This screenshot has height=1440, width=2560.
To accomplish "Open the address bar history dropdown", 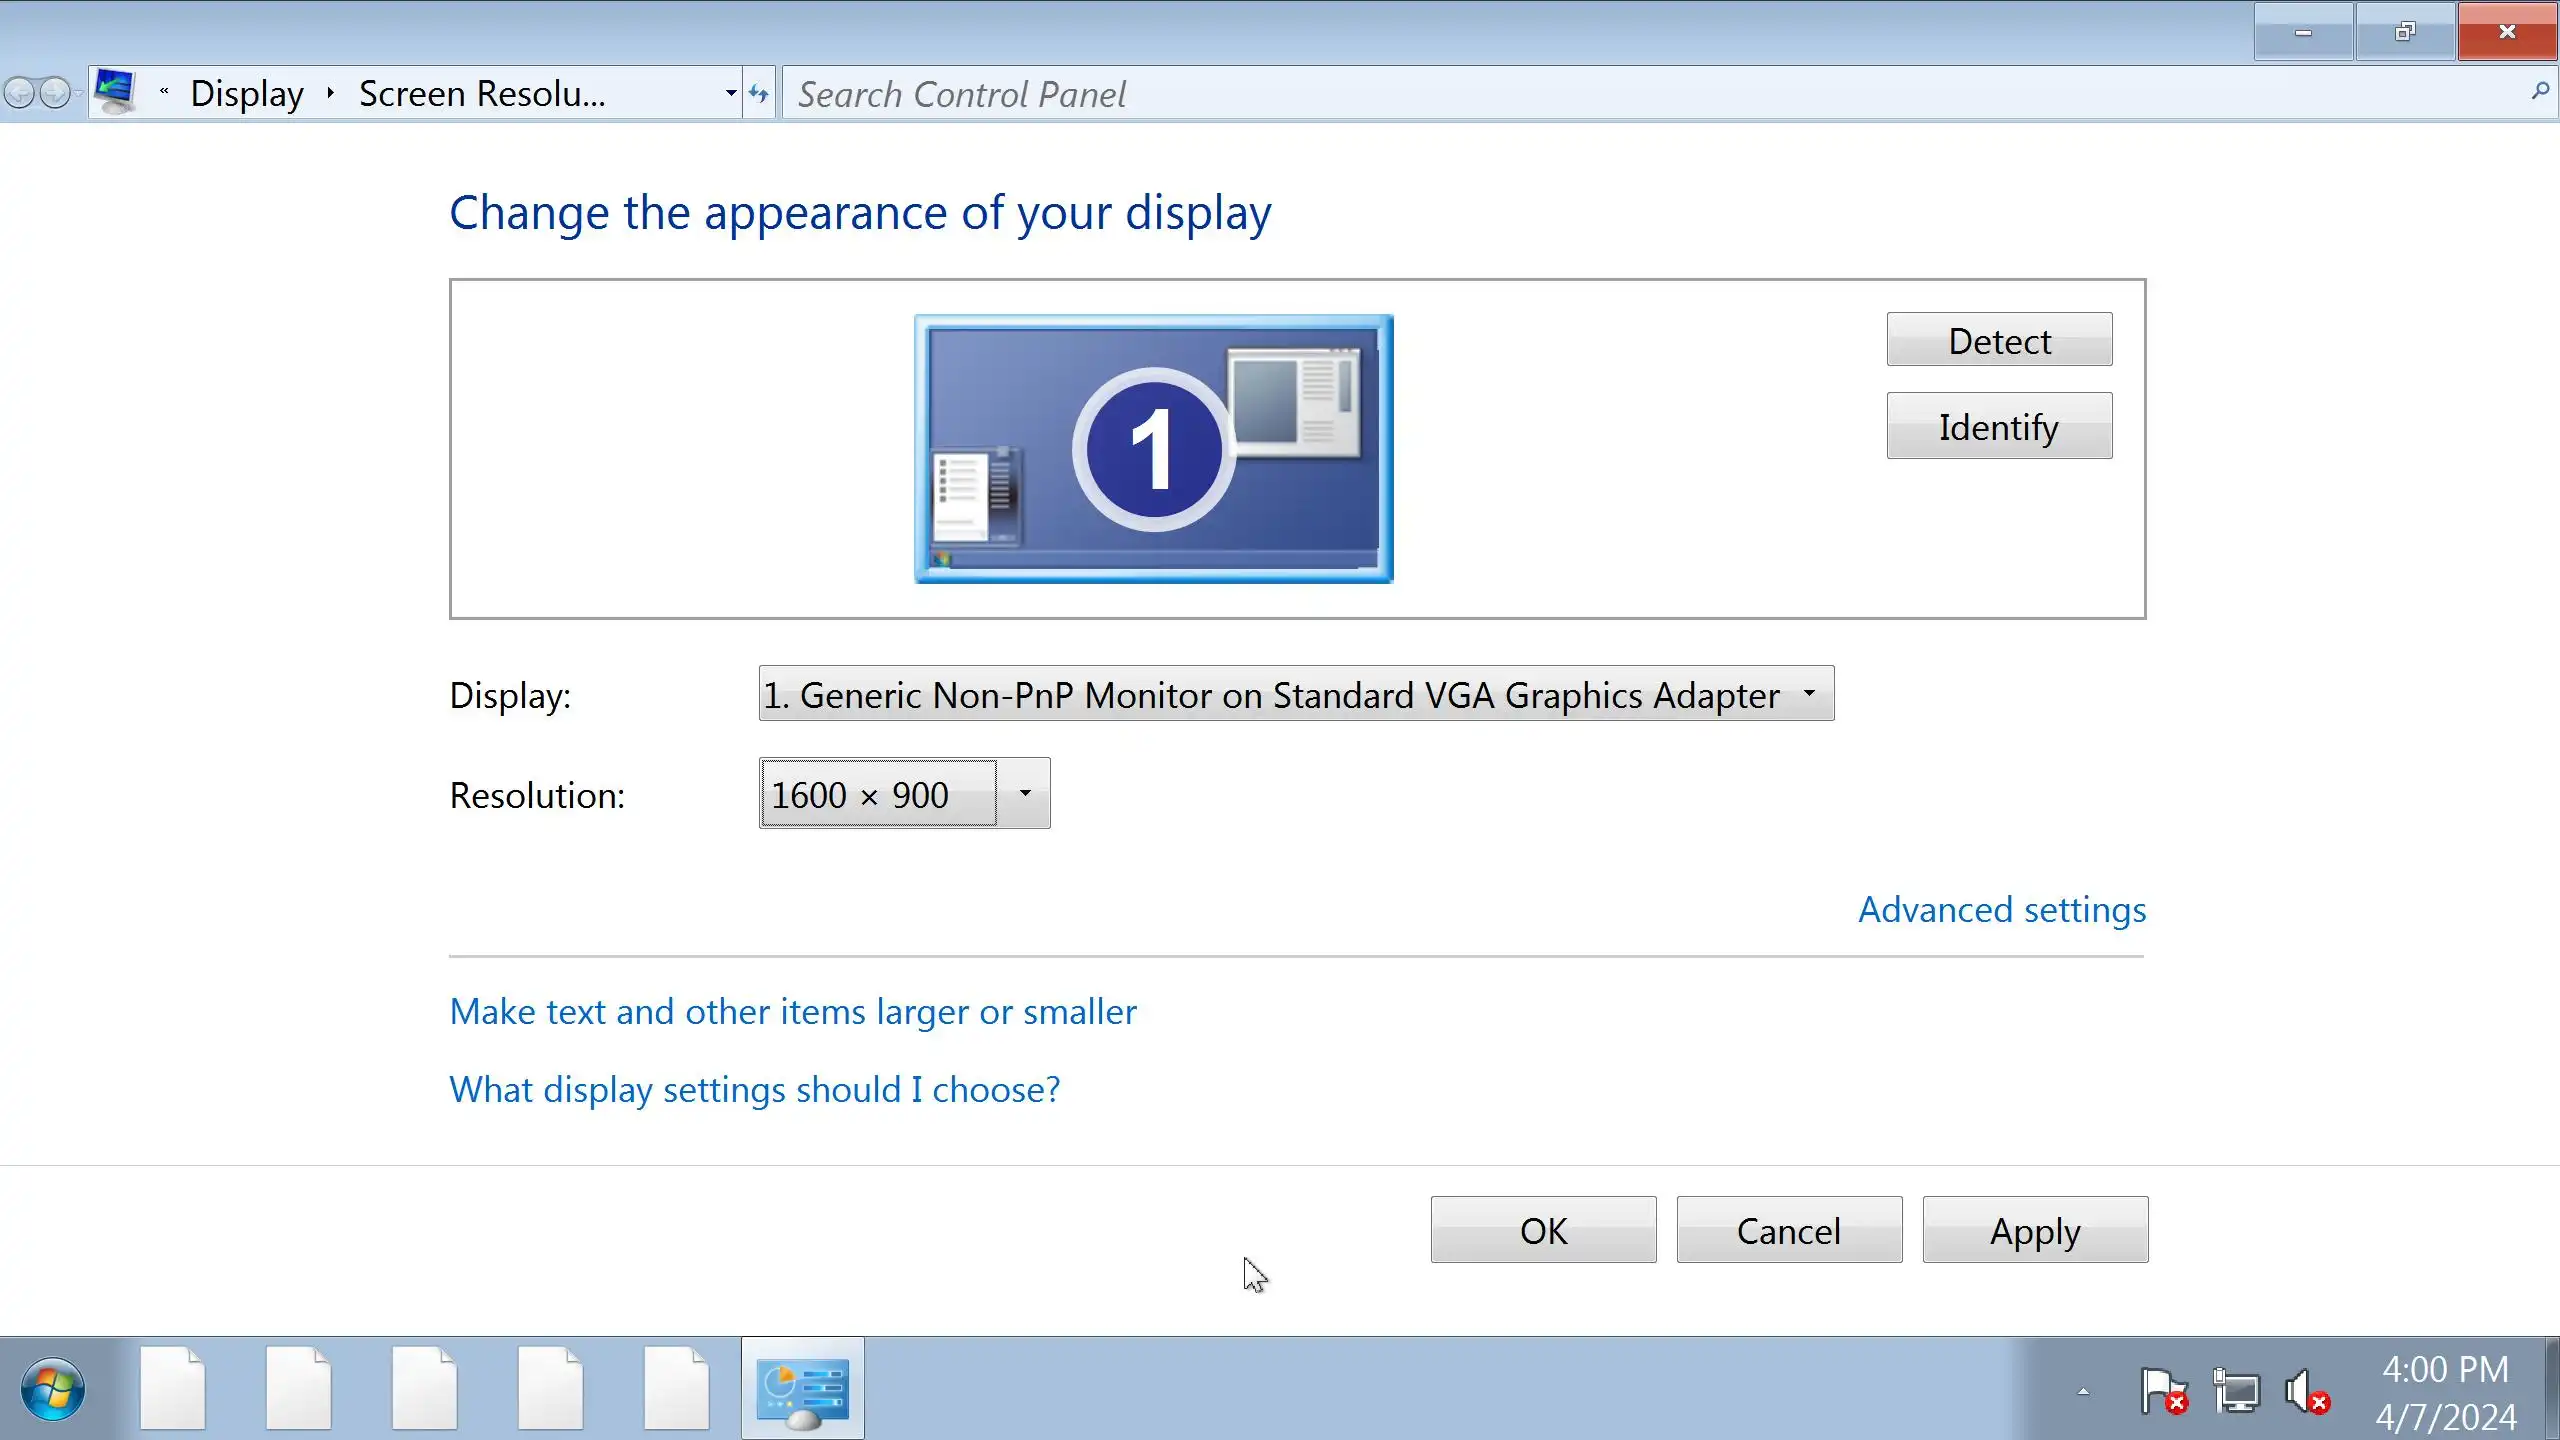I will [x=731, y=94].
